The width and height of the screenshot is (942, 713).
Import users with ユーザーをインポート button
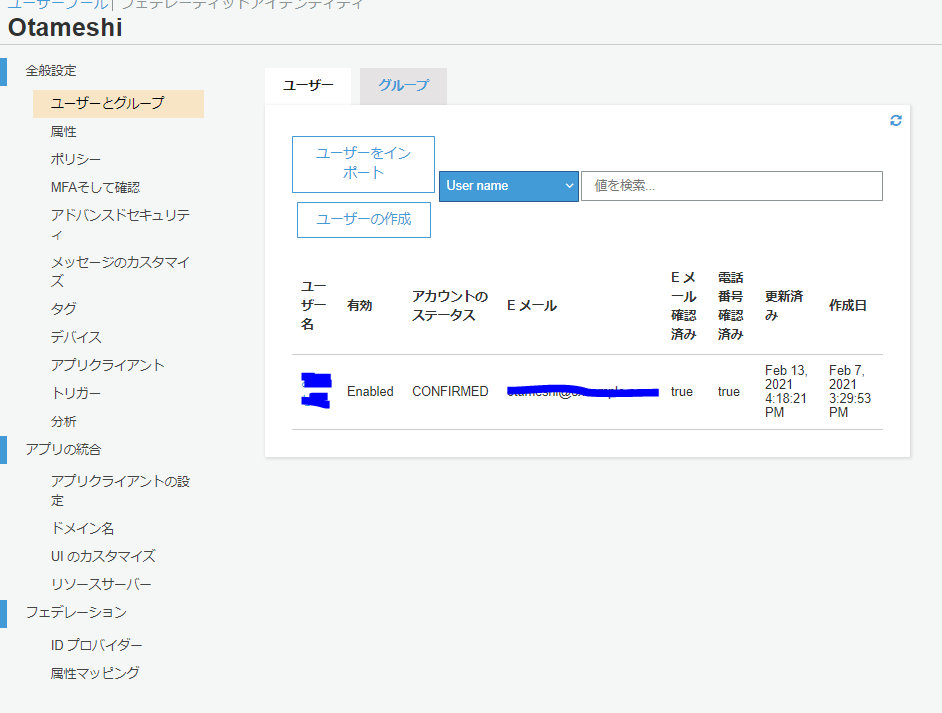[x=363, y=164]
